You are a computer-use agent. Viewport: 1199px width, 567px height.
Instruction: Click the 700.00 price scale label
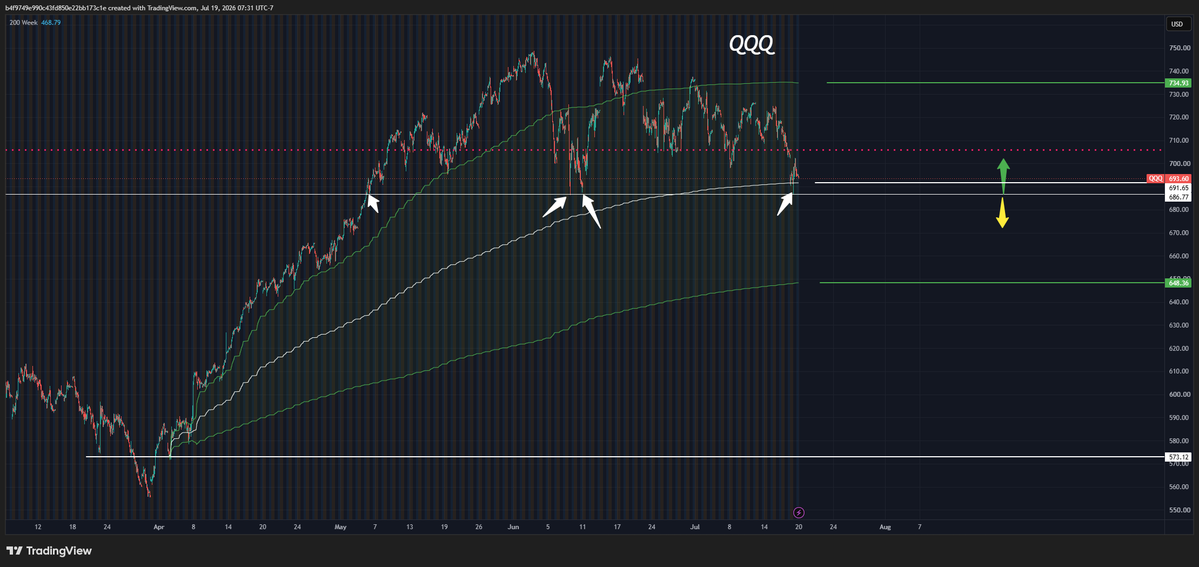coord(1178,164)
